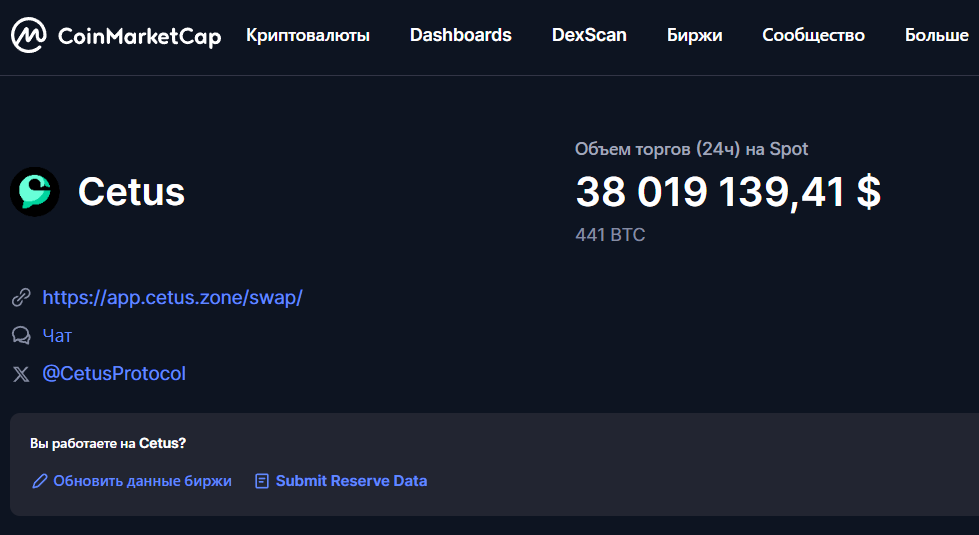The width and height of the screenshot is (979, 535).
Task: Open the Dashboards menu item
Action: coord(460,36)
